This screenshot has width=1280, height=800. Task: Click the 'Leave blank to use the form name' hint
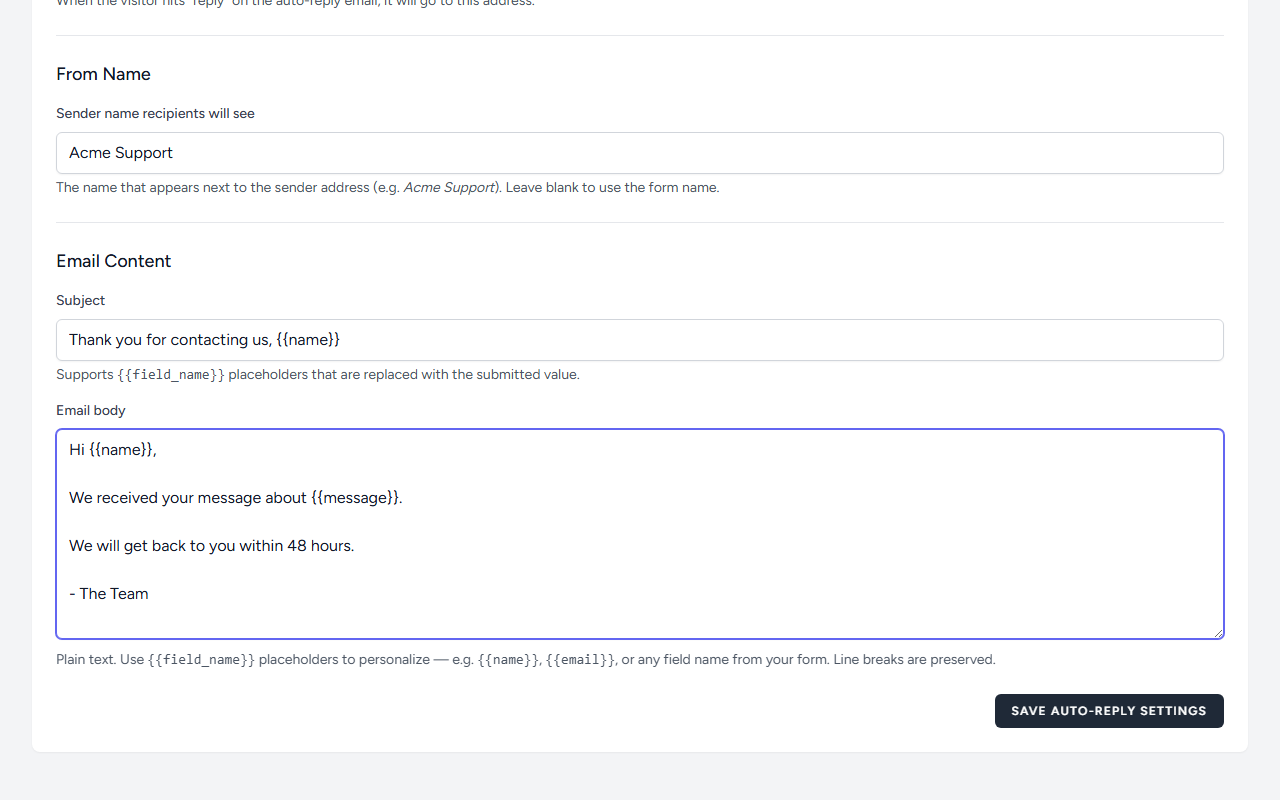pos(612,187)
